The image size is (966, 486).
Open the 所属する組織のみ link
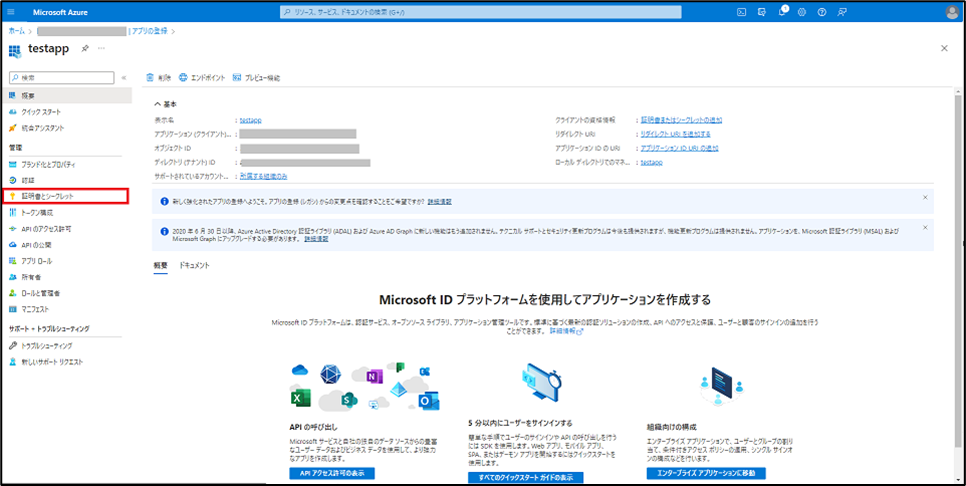point(264,176)
